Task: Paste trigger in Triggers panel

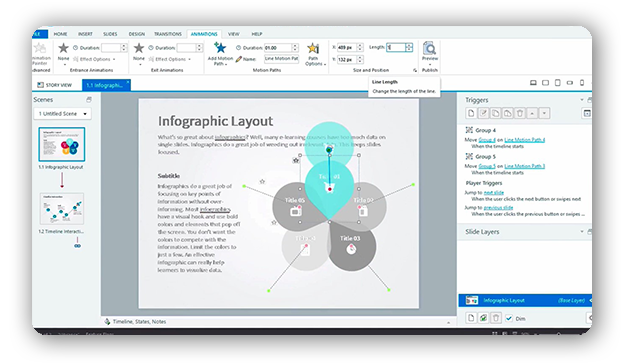Action: pyautogui.click(x=507, y=113)
